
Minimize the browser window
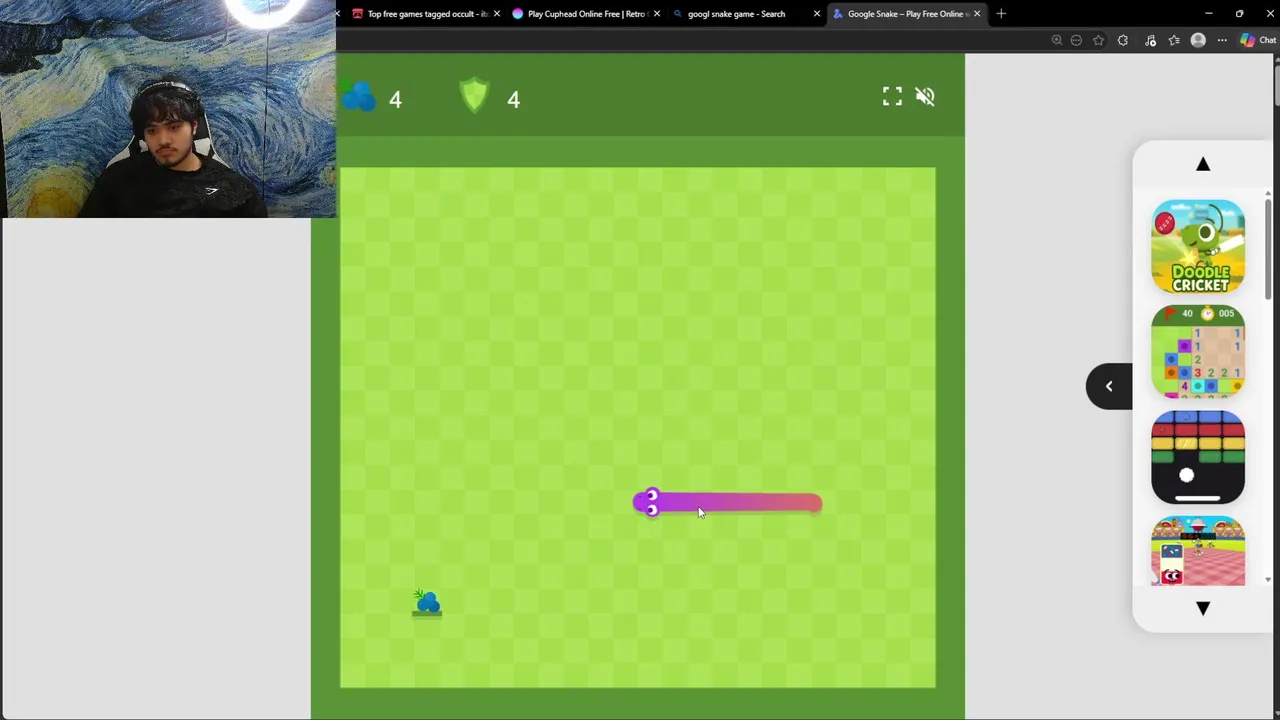tap(1208, 14)
